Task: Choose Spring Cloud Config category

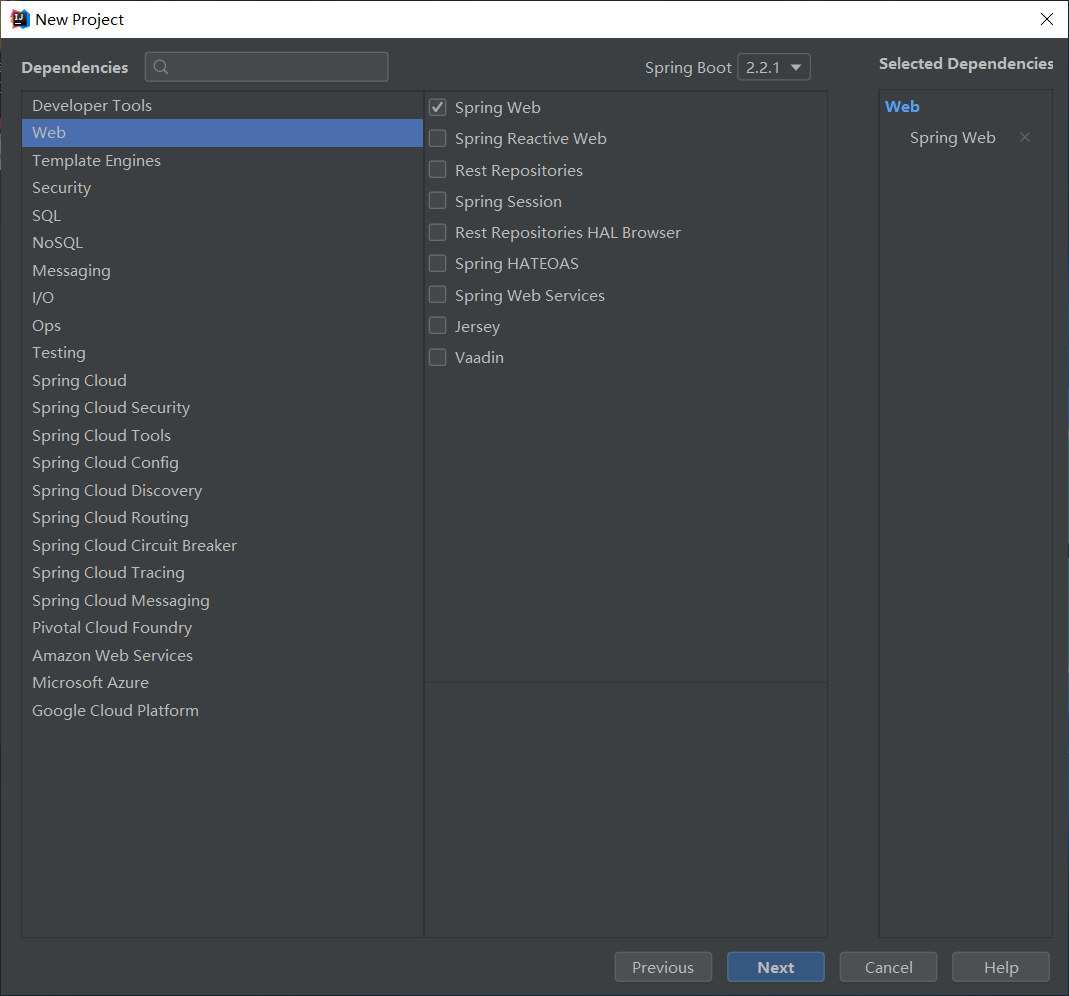Action: 222,463
